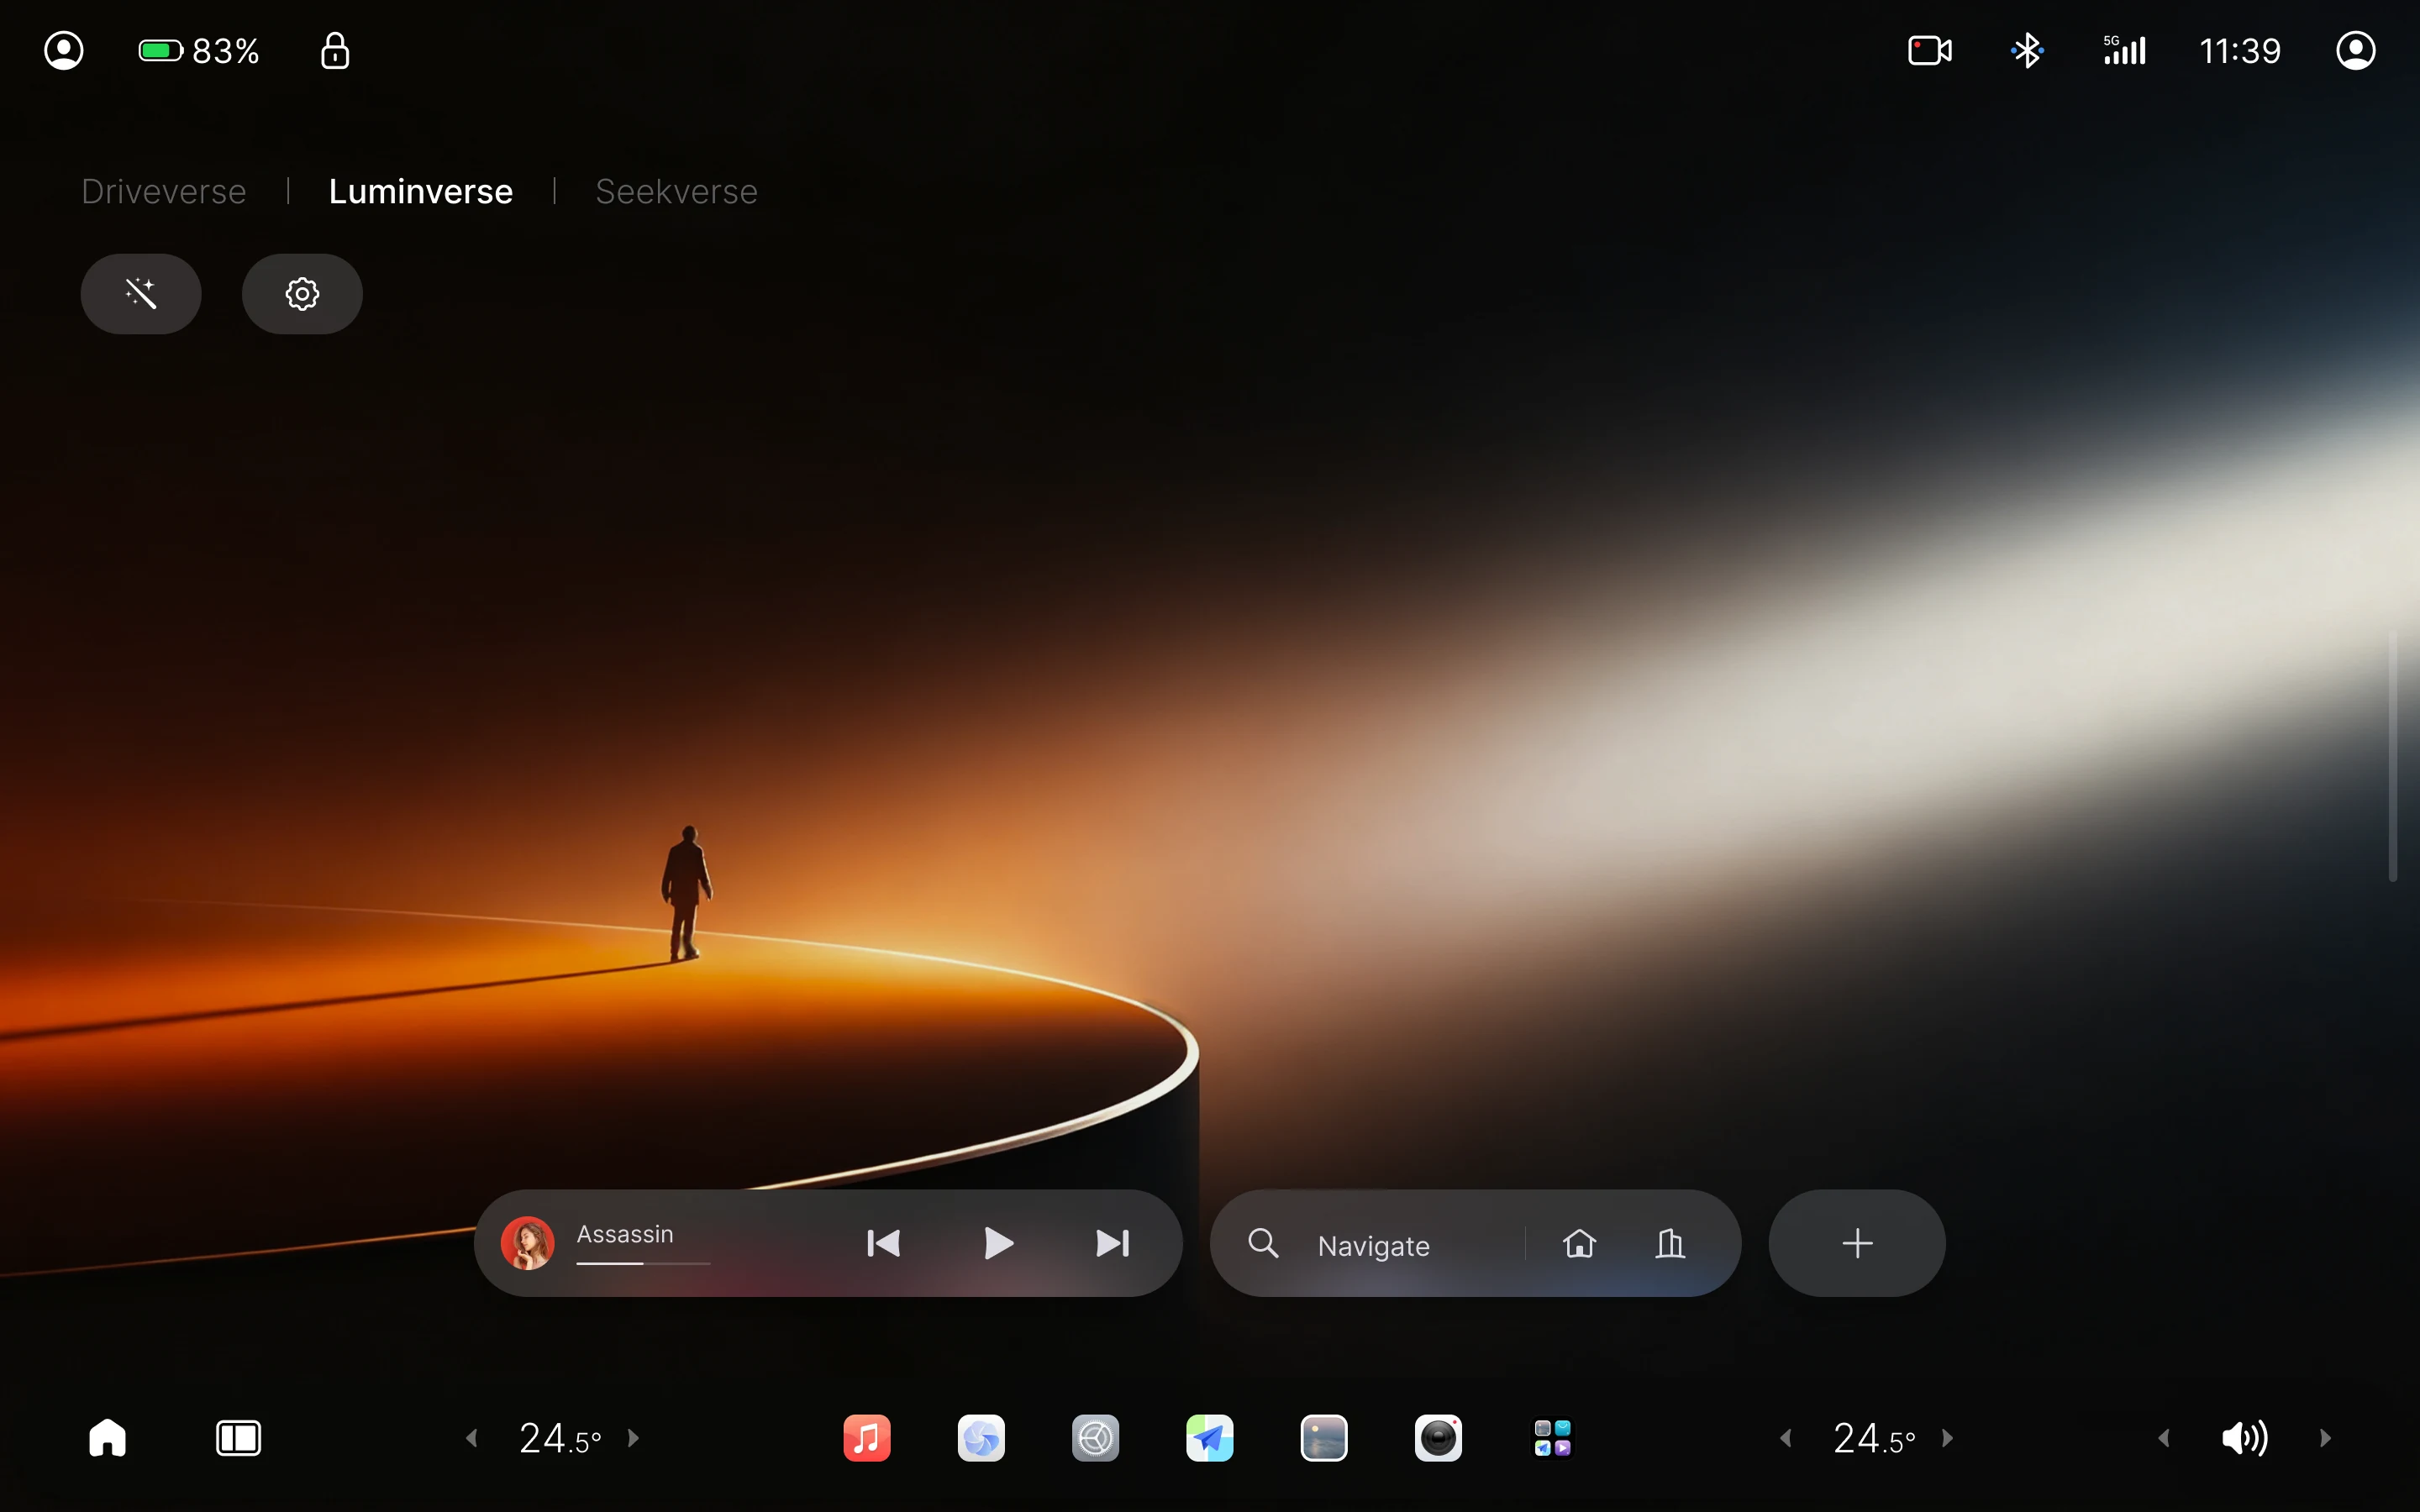Decrease left climate temperature
Image resolution: width=2420 pixels, height=1512 pixels.
[472, 1438]
